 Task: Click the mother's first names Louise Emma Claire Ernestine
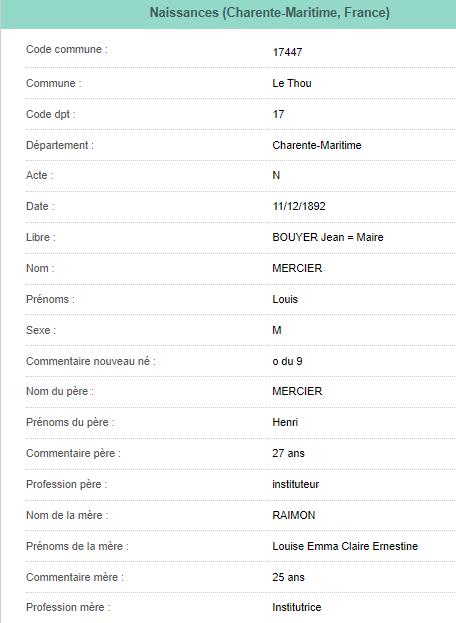coord(345,546)
